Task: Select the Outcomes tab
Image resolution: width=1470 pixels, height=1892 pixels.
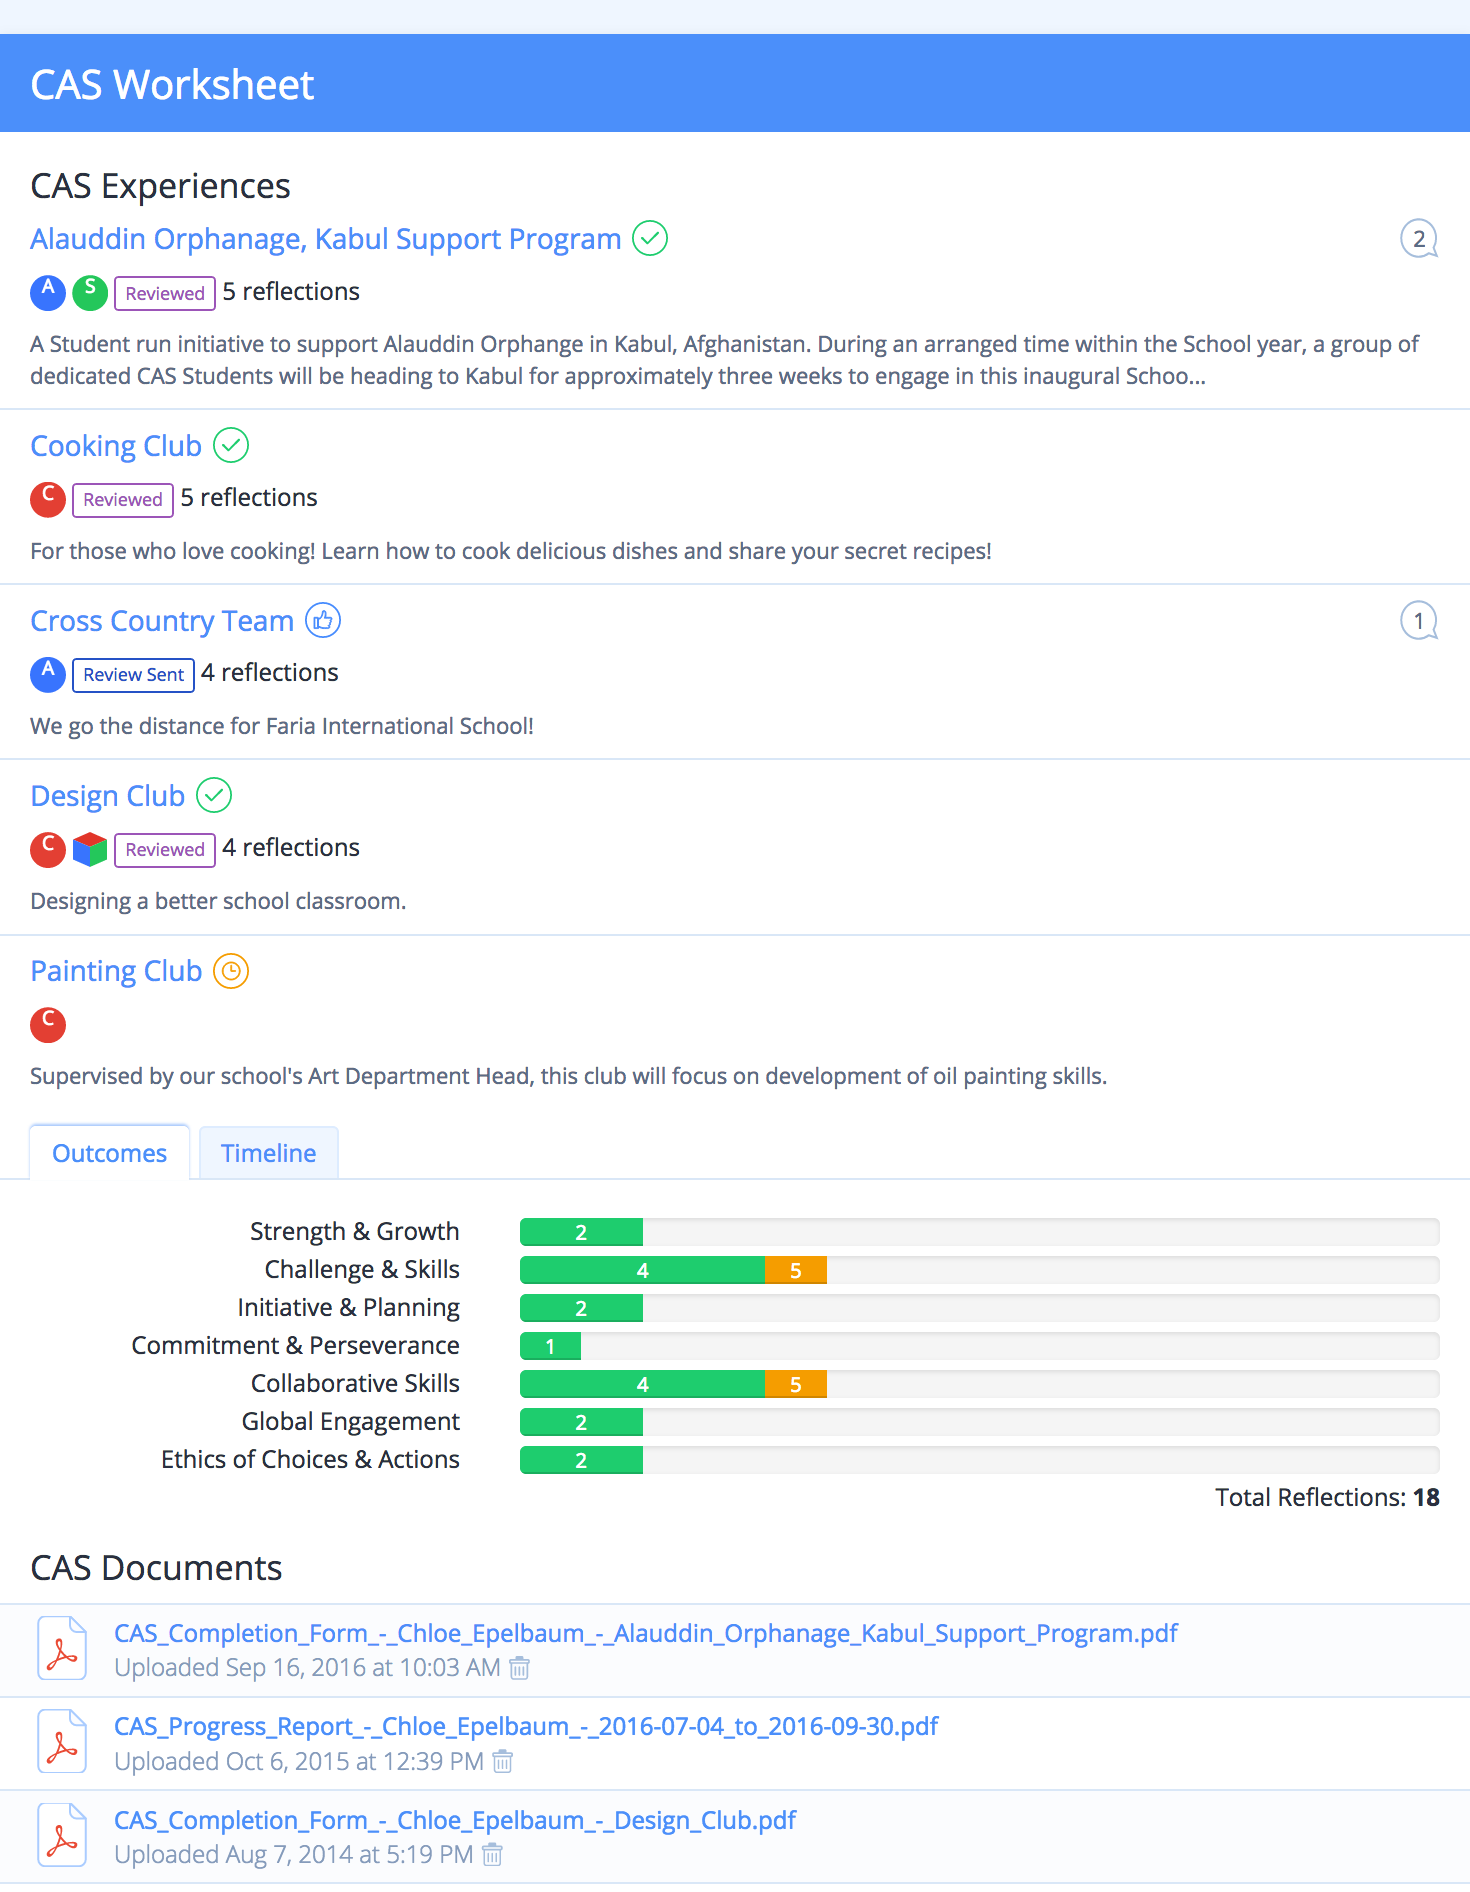Action: pos(109,1153)
